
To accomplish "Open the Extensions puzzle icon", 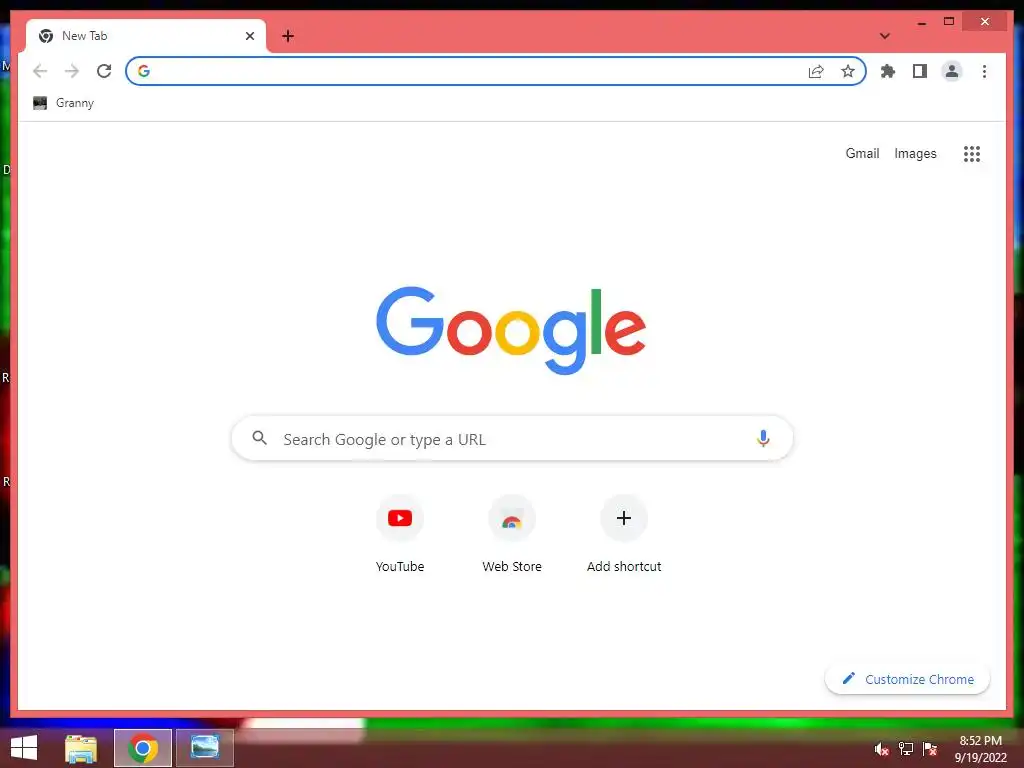I will (x=888, y=71).
